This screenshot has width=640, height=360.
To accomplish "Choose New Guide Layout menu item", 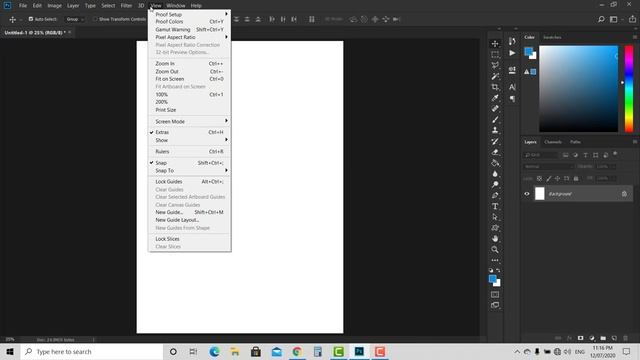I will [x=189, y=220].
